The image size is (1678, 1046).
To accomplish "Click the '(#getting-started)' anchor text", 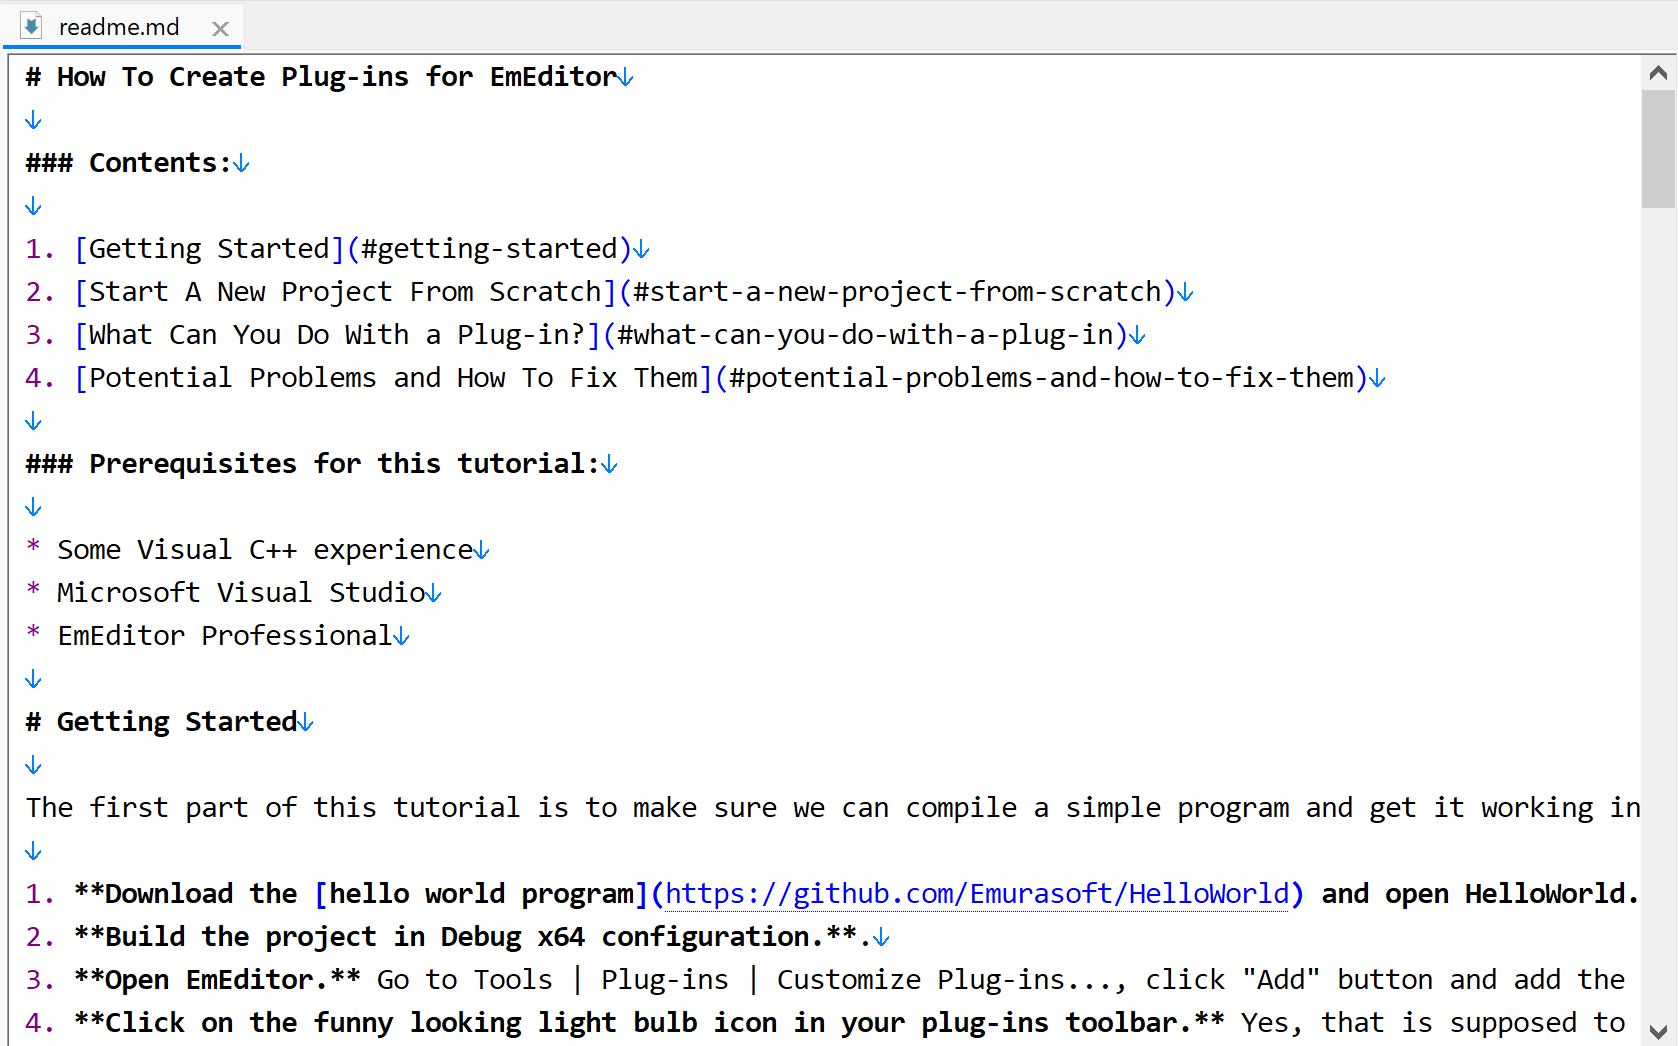I will 489,249.
